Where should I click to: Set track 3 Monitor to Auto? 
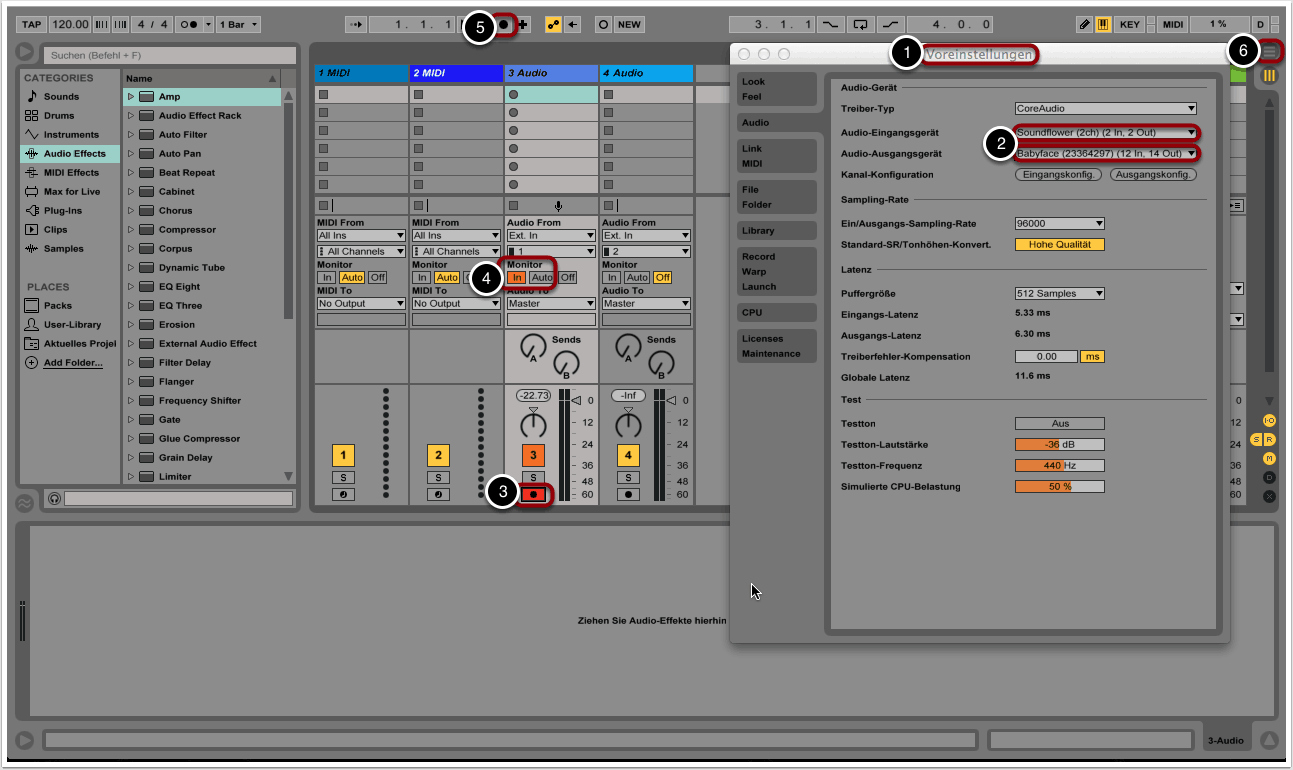(541, 278)
